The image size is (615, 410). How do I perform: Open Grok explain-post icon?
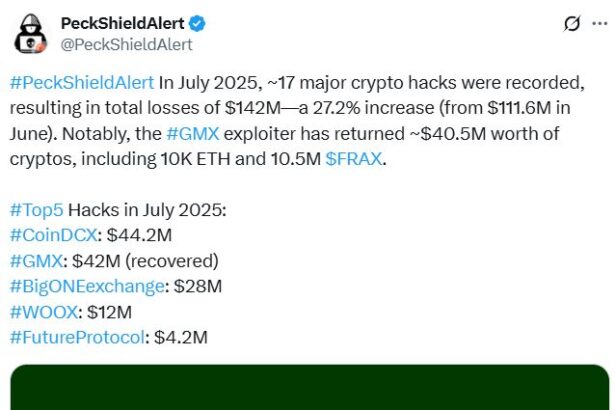[x=572, y=24]
